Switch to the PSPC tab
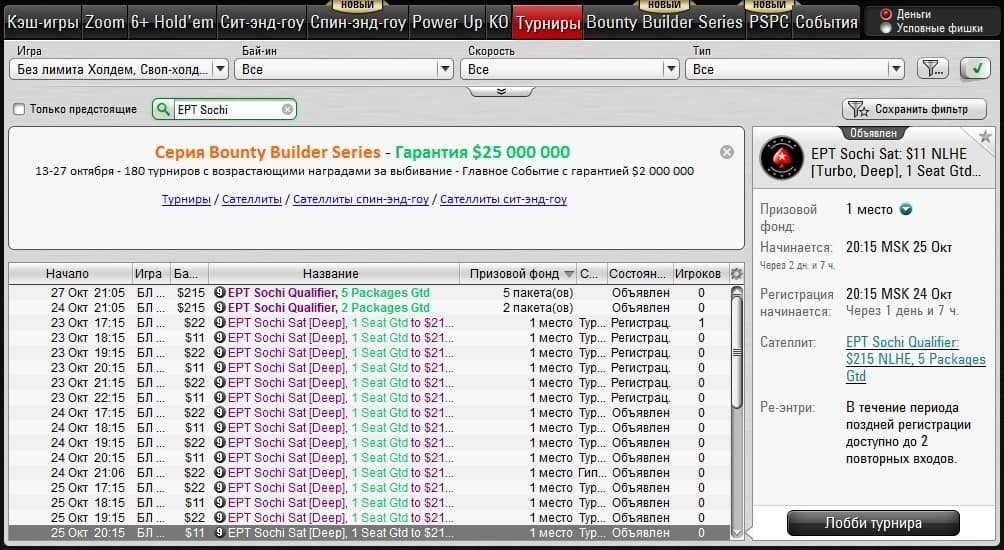1004x550 pixels. coord(769,22)
